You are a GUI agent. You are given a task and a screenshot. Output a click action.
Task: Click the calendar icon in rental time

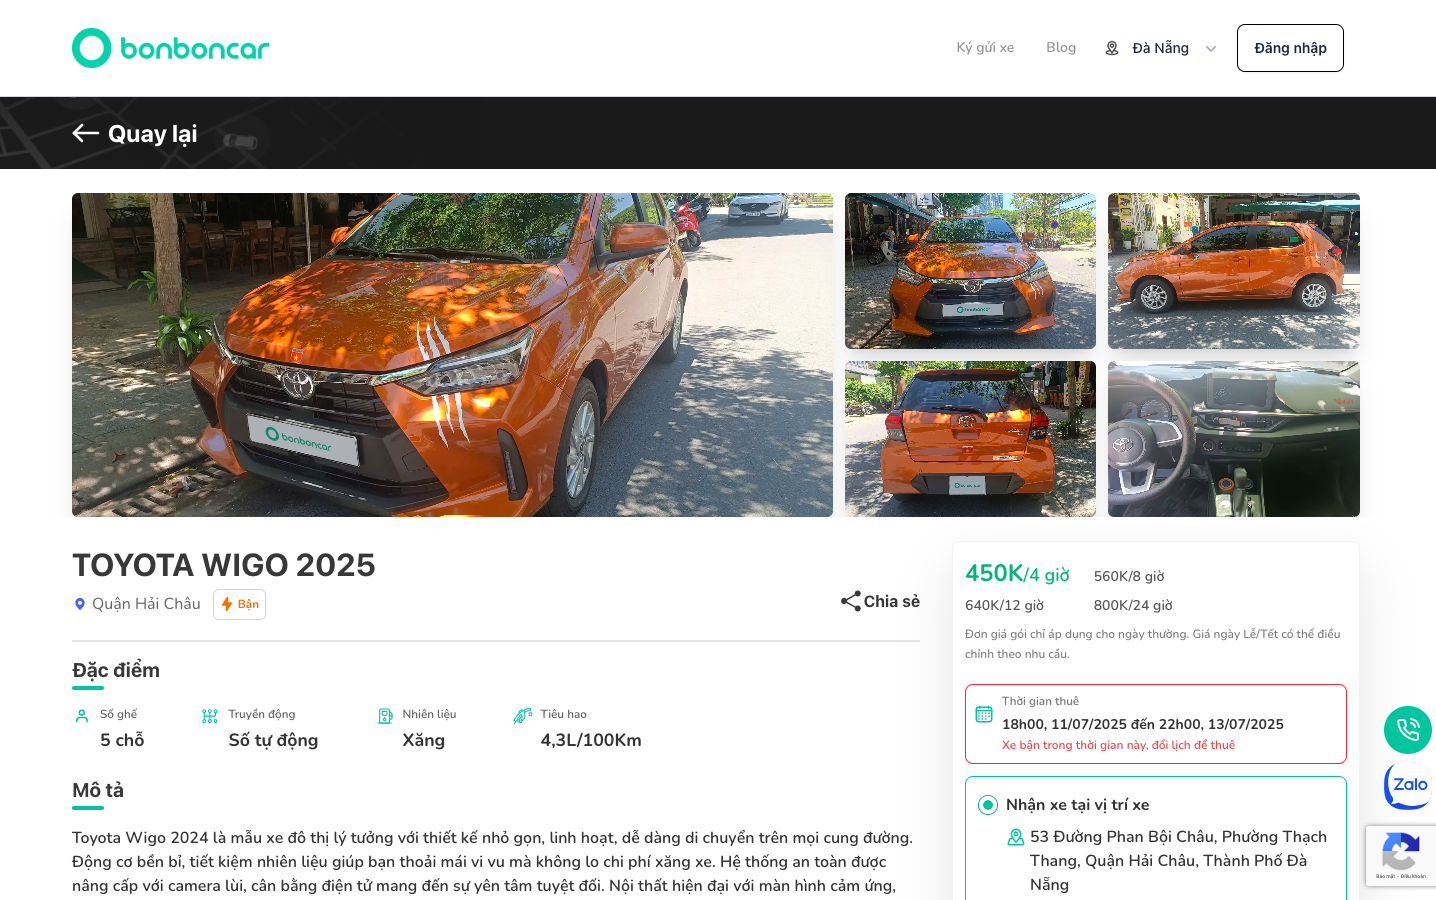click(x=984, y=714)
